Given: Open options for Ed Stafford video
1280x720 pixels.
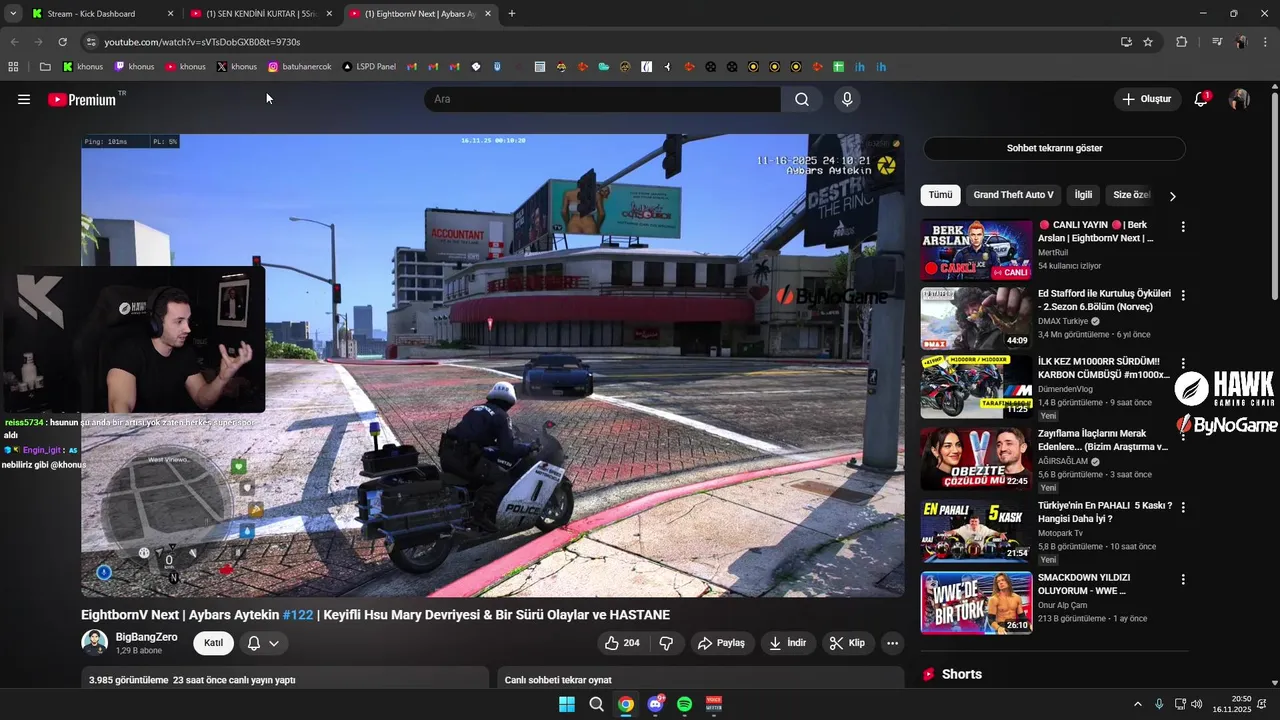Looking at the screenshot, I should [1183, 295].
